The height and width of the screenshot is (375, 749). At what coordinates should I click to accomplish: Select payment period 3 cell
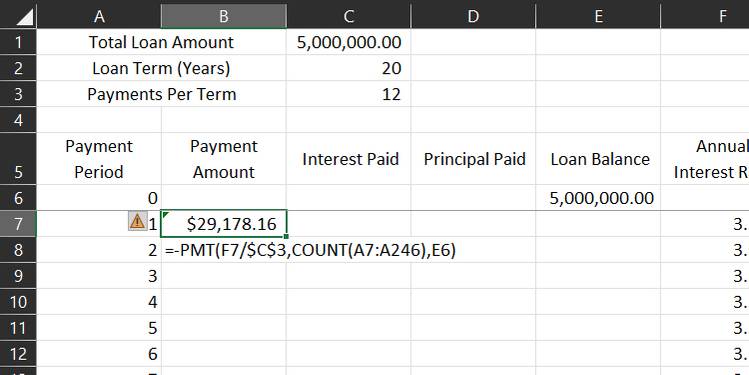point(99,276)
